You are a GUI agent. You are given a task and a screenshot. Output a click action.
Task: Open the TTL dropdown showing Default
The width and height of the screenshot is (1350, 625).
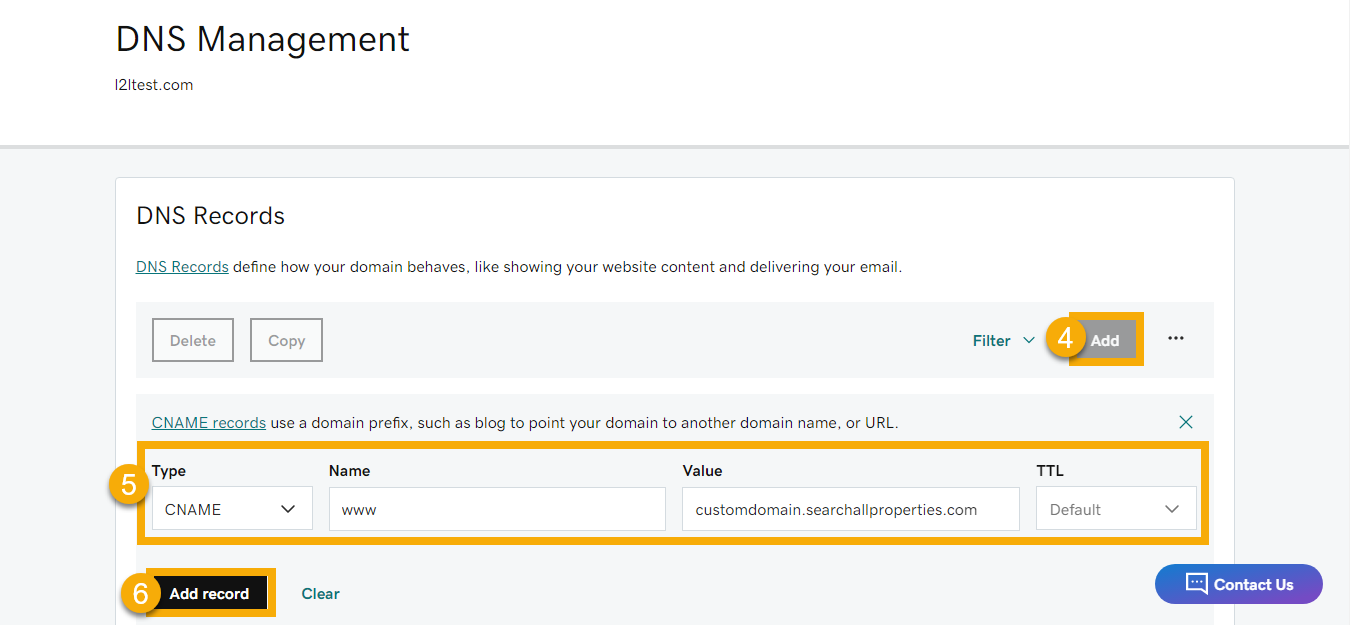point(1116,508)
